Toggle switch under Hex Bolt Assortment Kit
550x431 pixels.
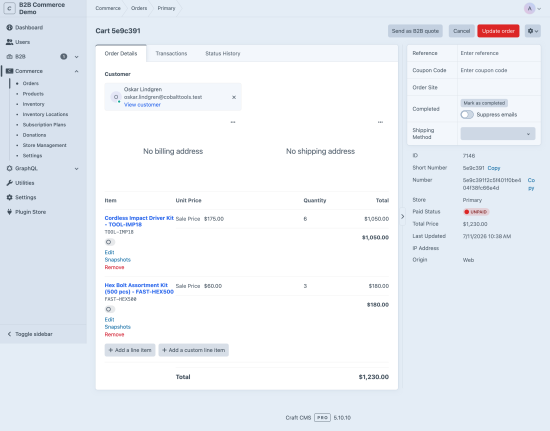[x=110, y=309]
